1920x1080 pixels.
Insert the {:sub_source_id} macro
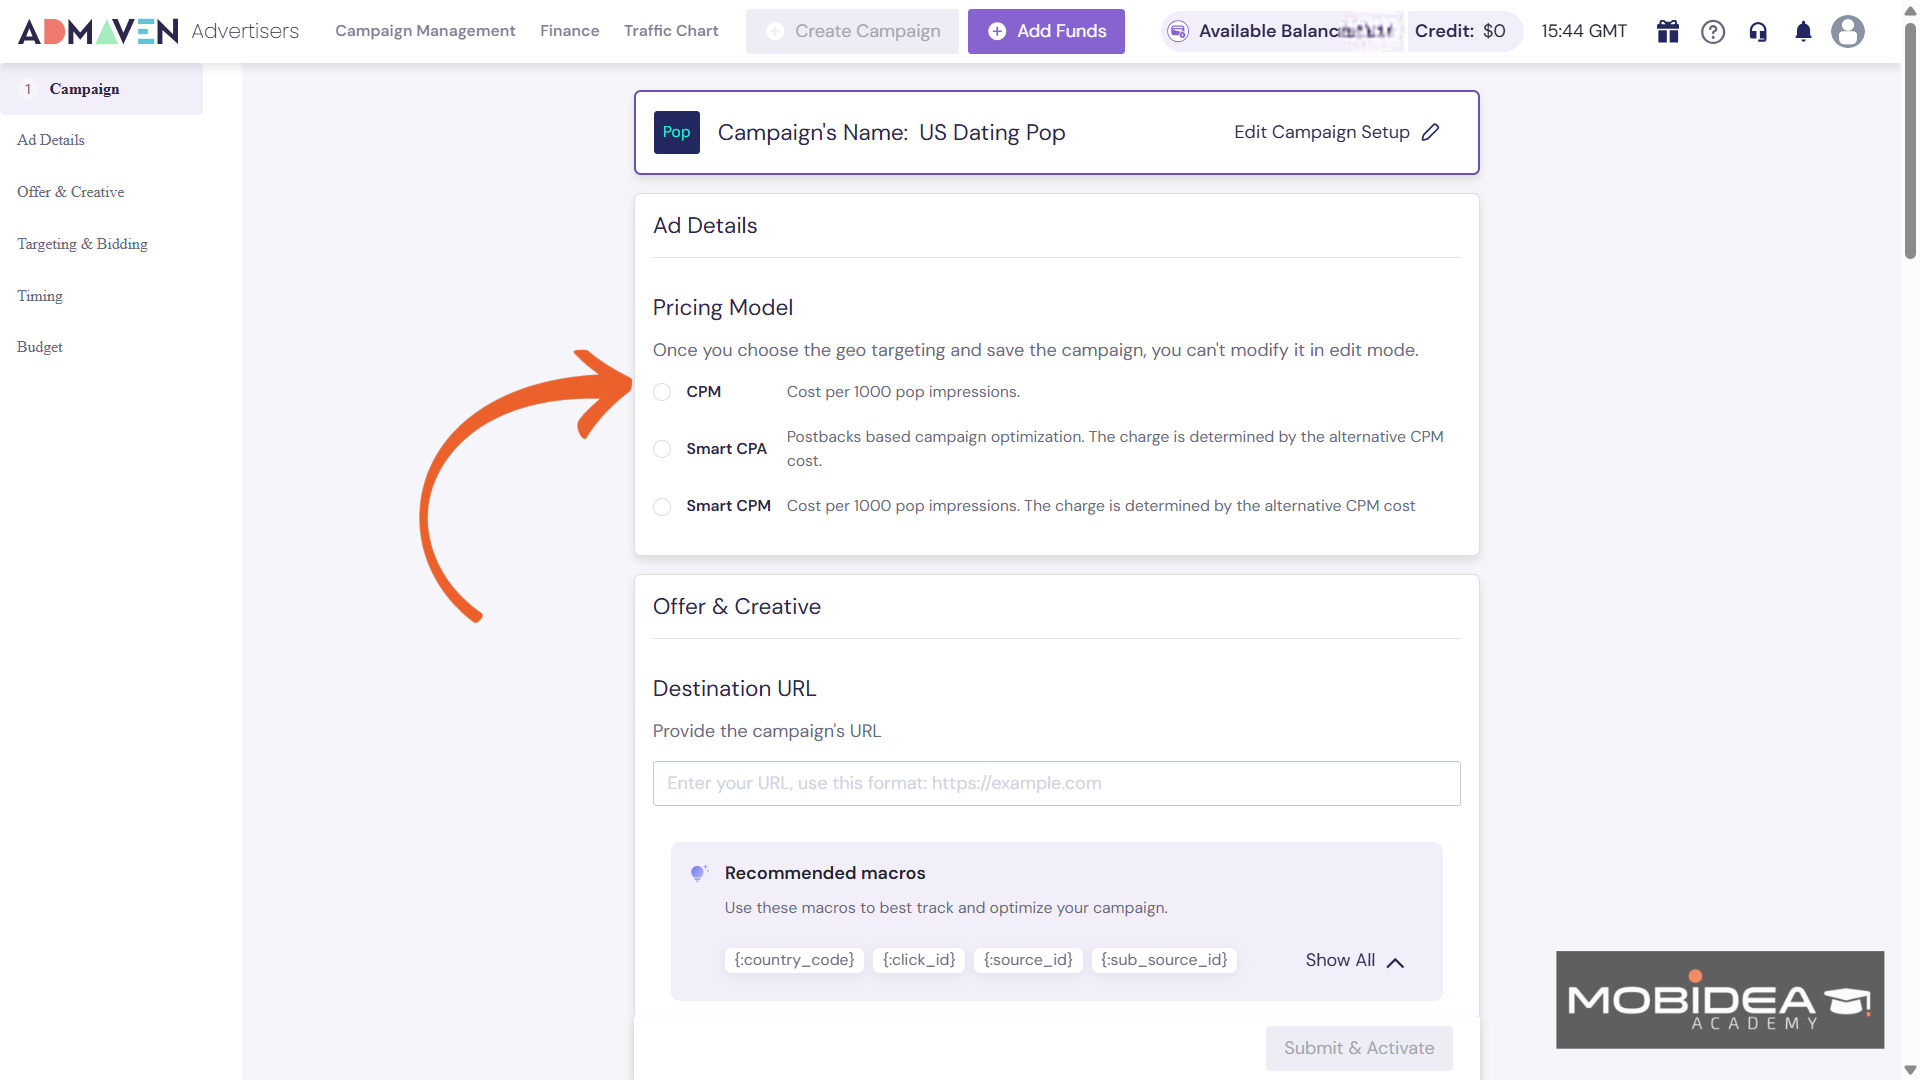click(1164, 960)
